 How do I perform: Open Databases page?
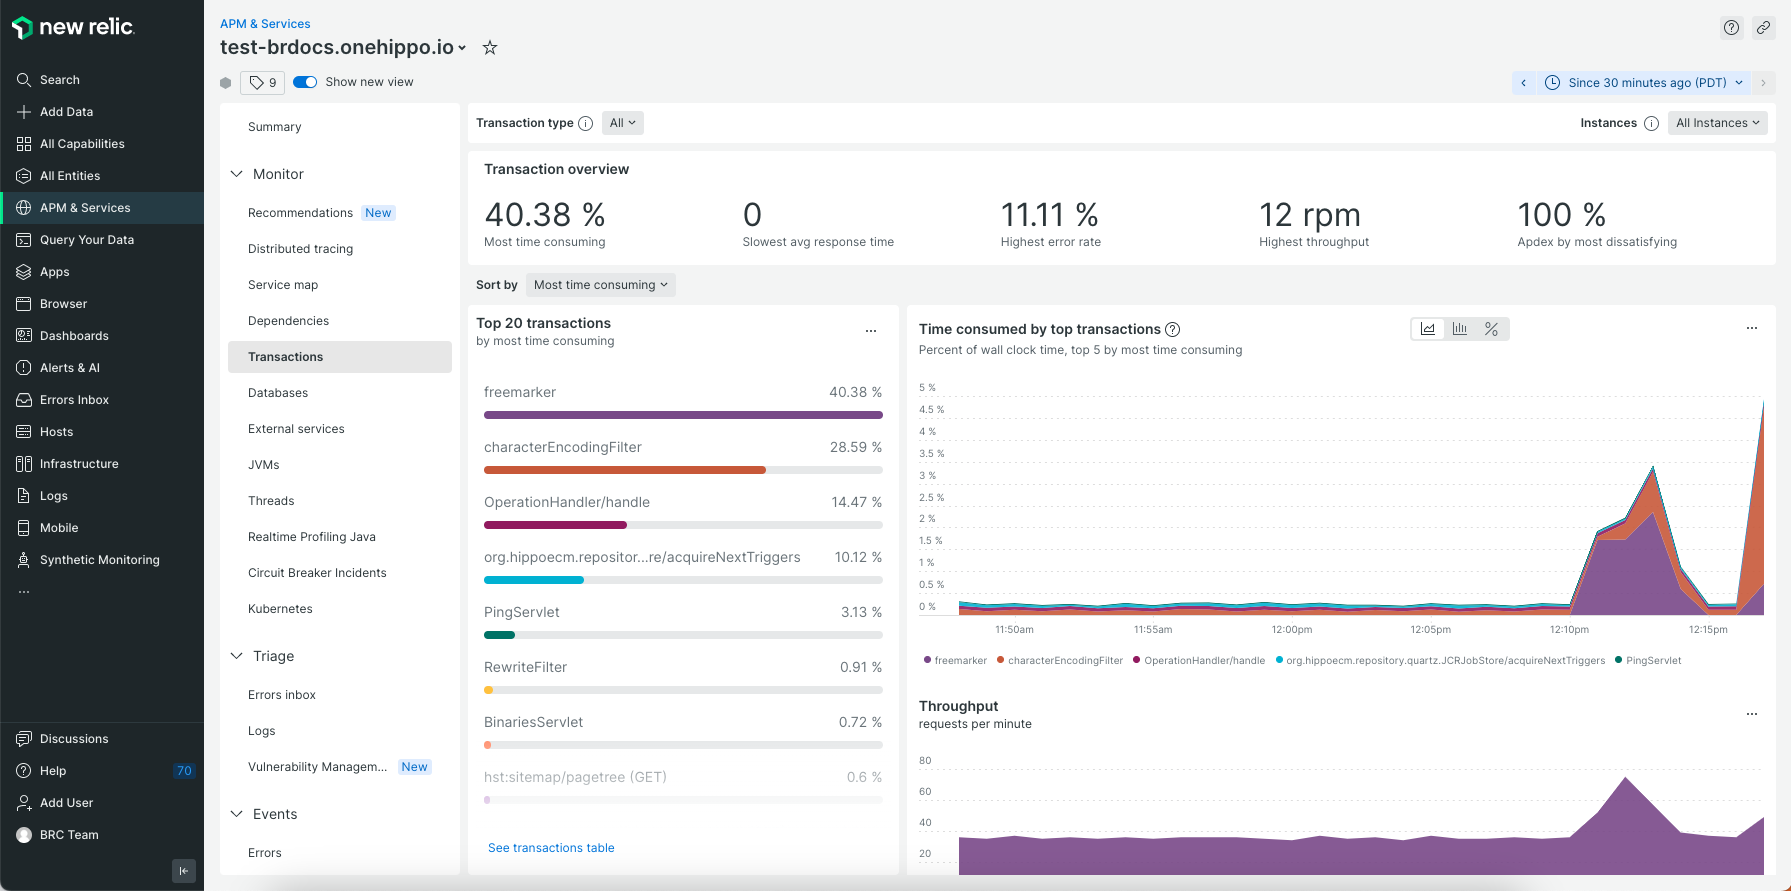pyautogui.click(x=340, y=393)
